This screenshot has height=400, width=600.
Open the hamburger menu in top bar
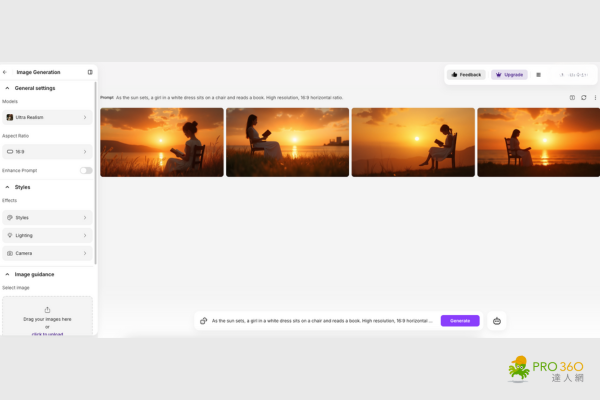click(538, 74)
